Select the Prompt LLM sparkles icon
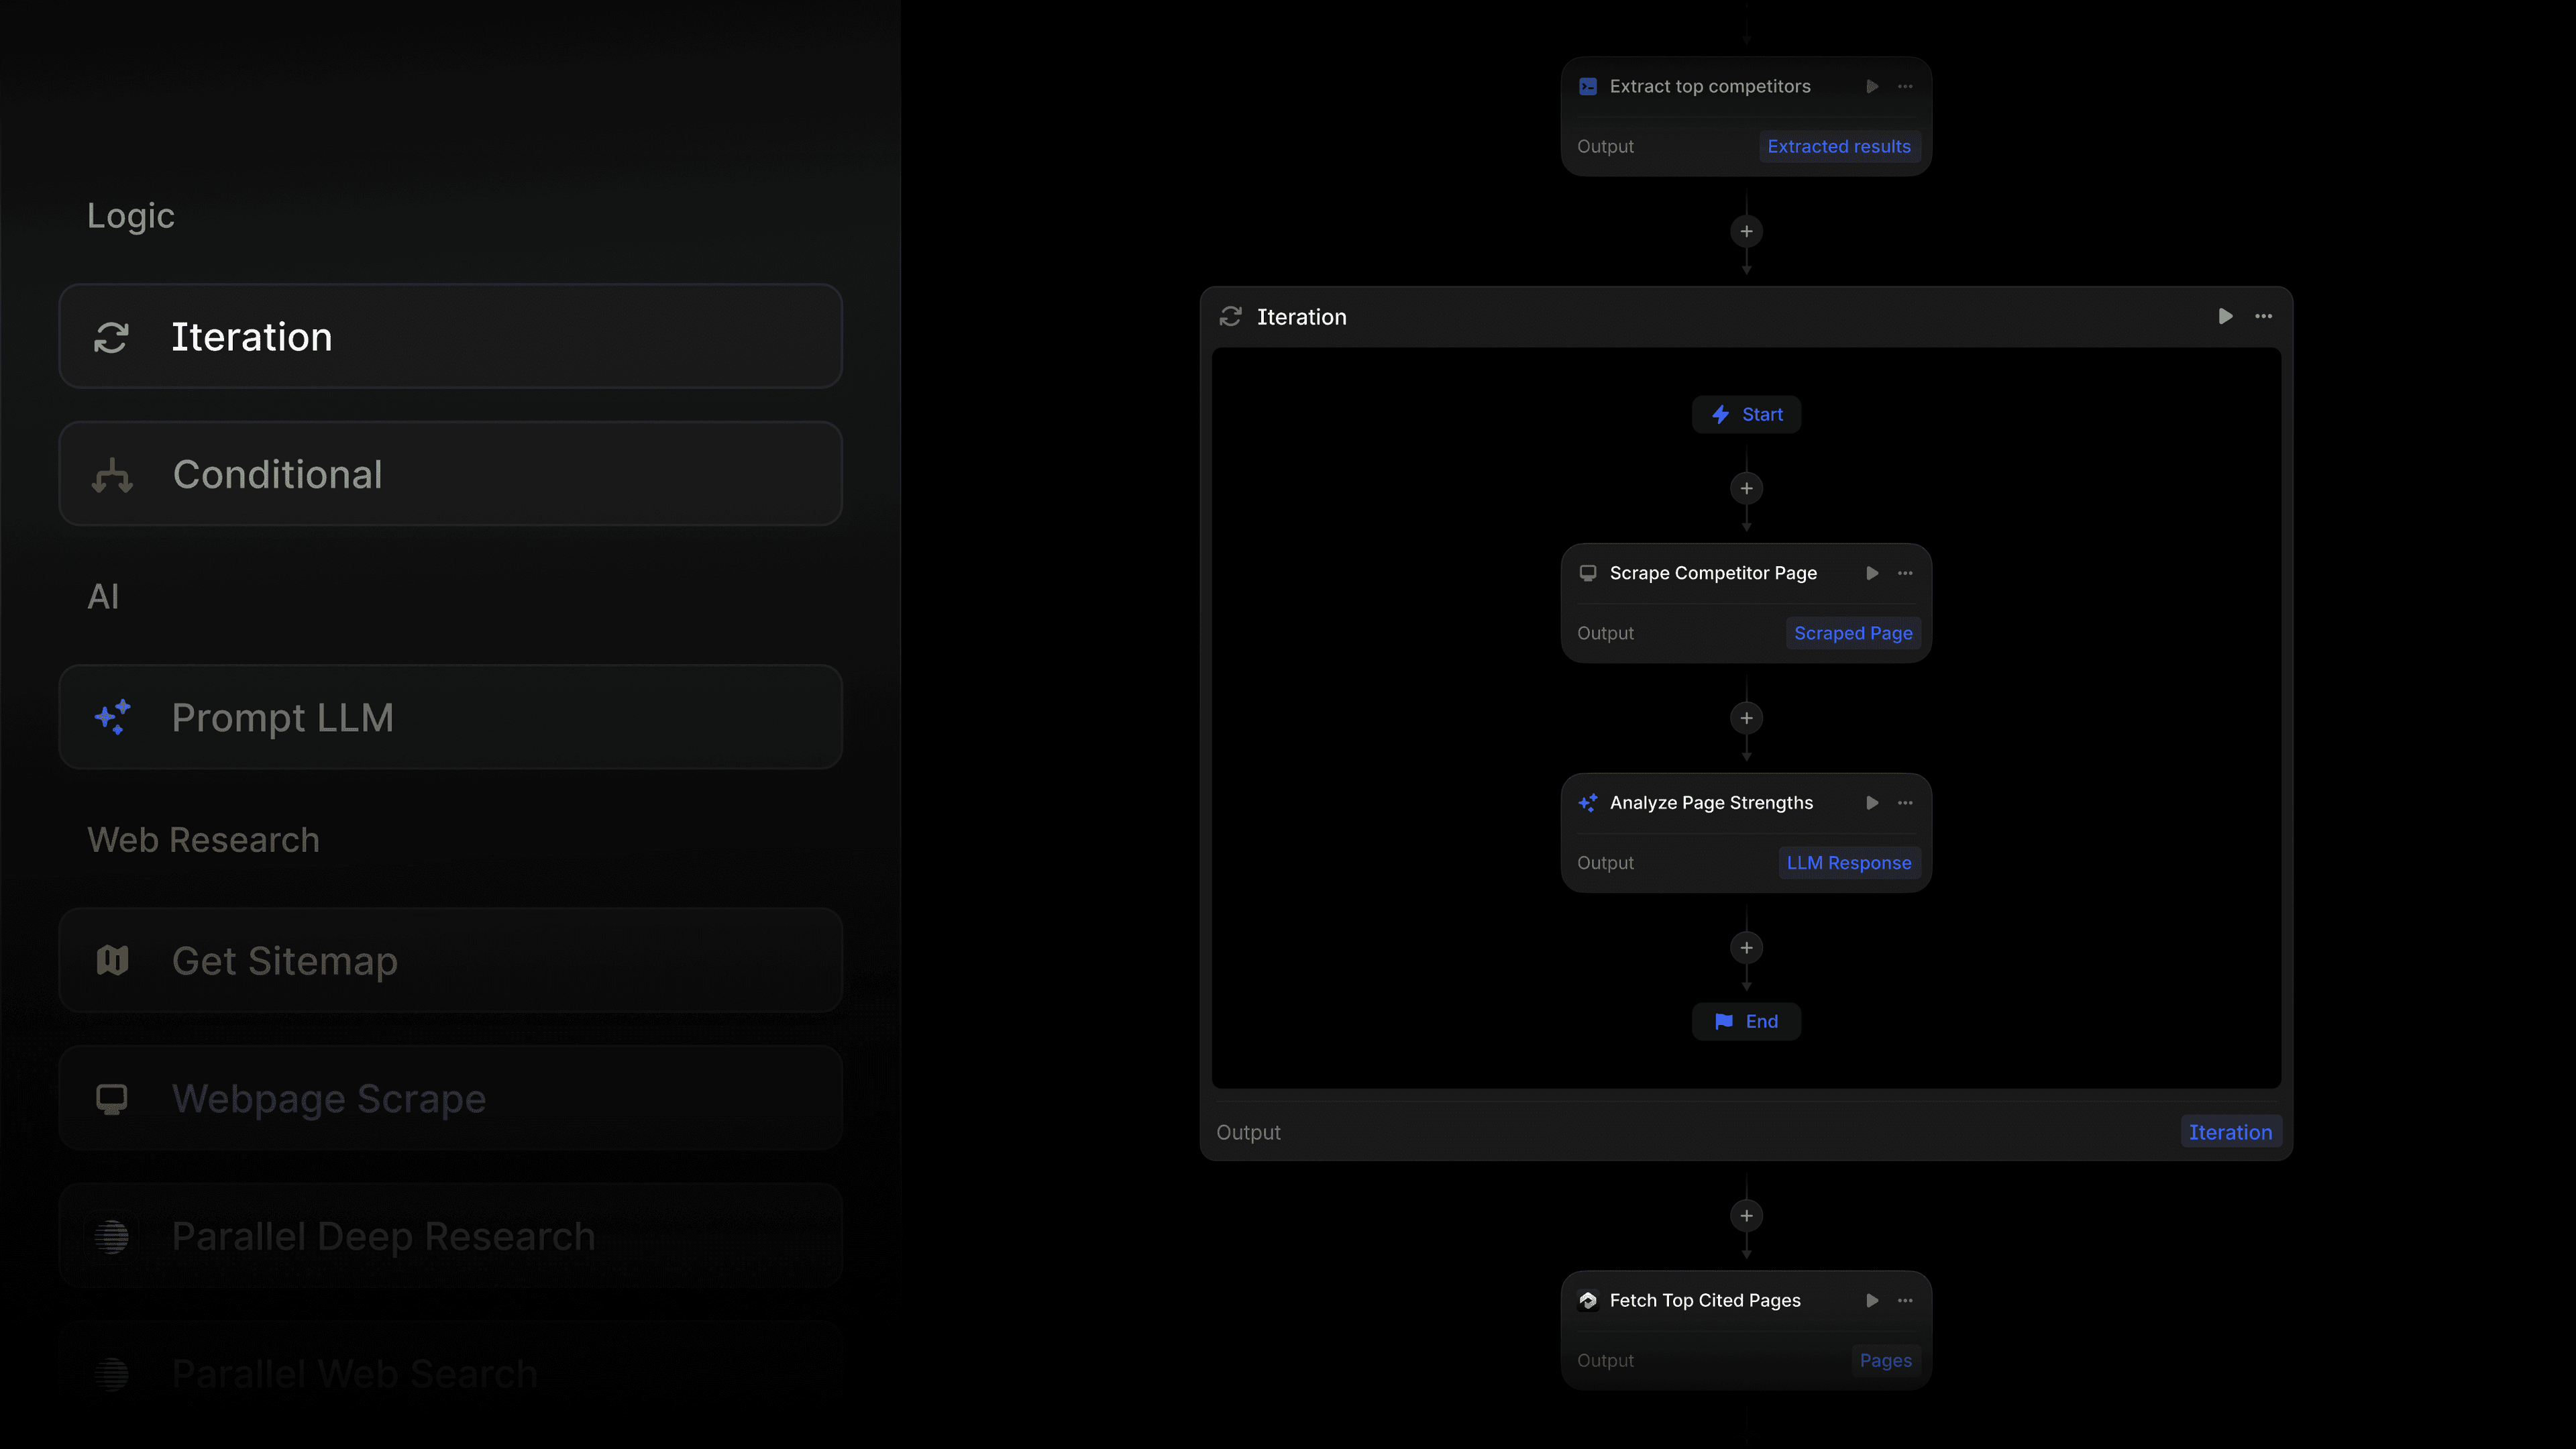This screenshot has height=1449, width=2576. [112, 717]
